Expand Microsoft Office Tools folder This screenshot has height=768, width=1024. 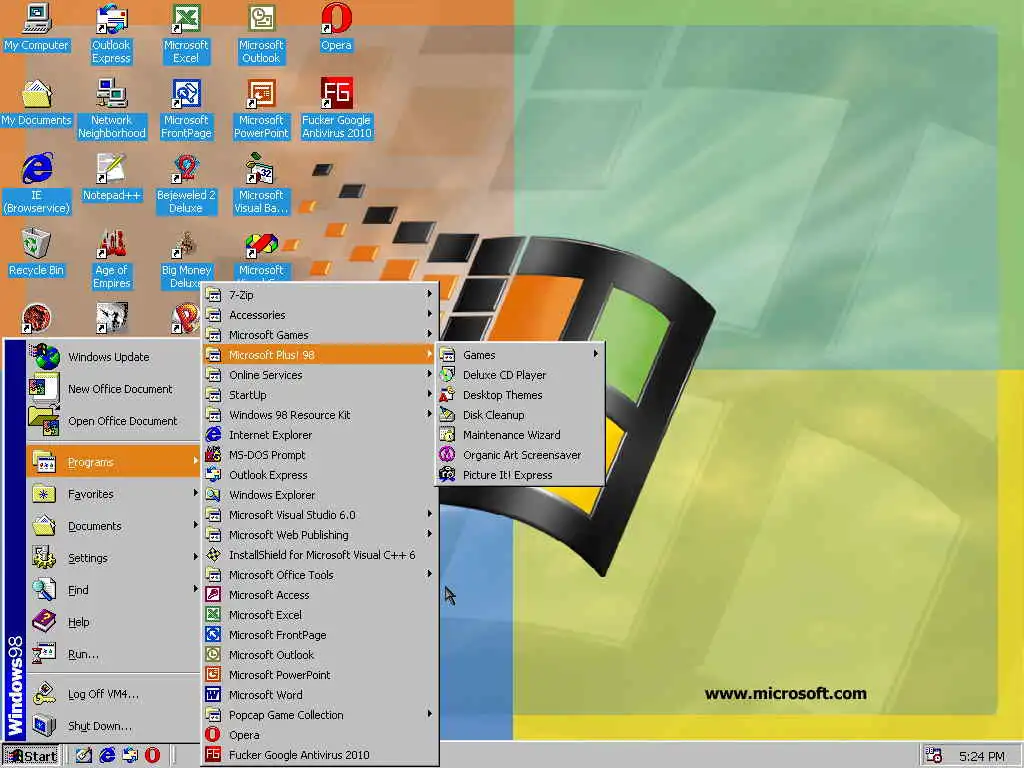point(319,575)
